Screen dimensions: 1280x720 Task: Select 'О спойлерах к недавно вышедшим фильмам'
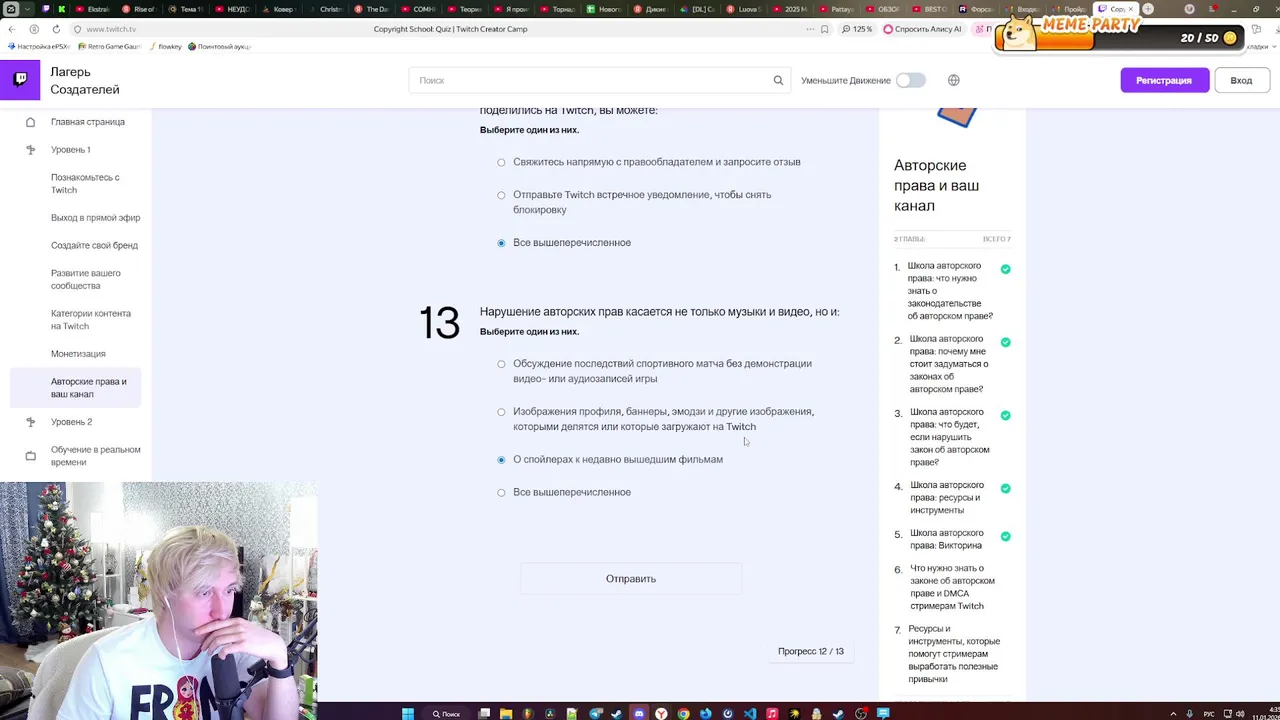pos(501,460)
